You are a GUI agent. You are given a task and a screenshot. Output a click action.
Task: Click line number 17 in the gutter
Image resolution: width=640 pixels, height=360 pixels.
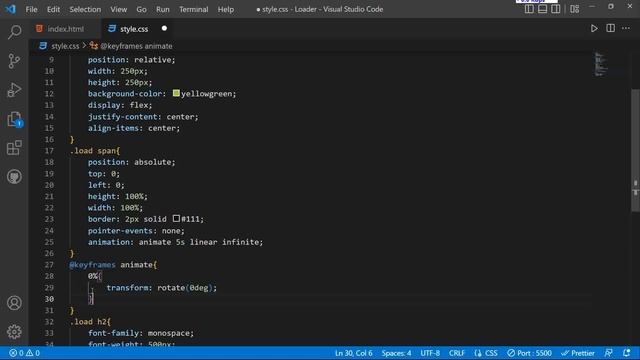click(x=49, y=151)
